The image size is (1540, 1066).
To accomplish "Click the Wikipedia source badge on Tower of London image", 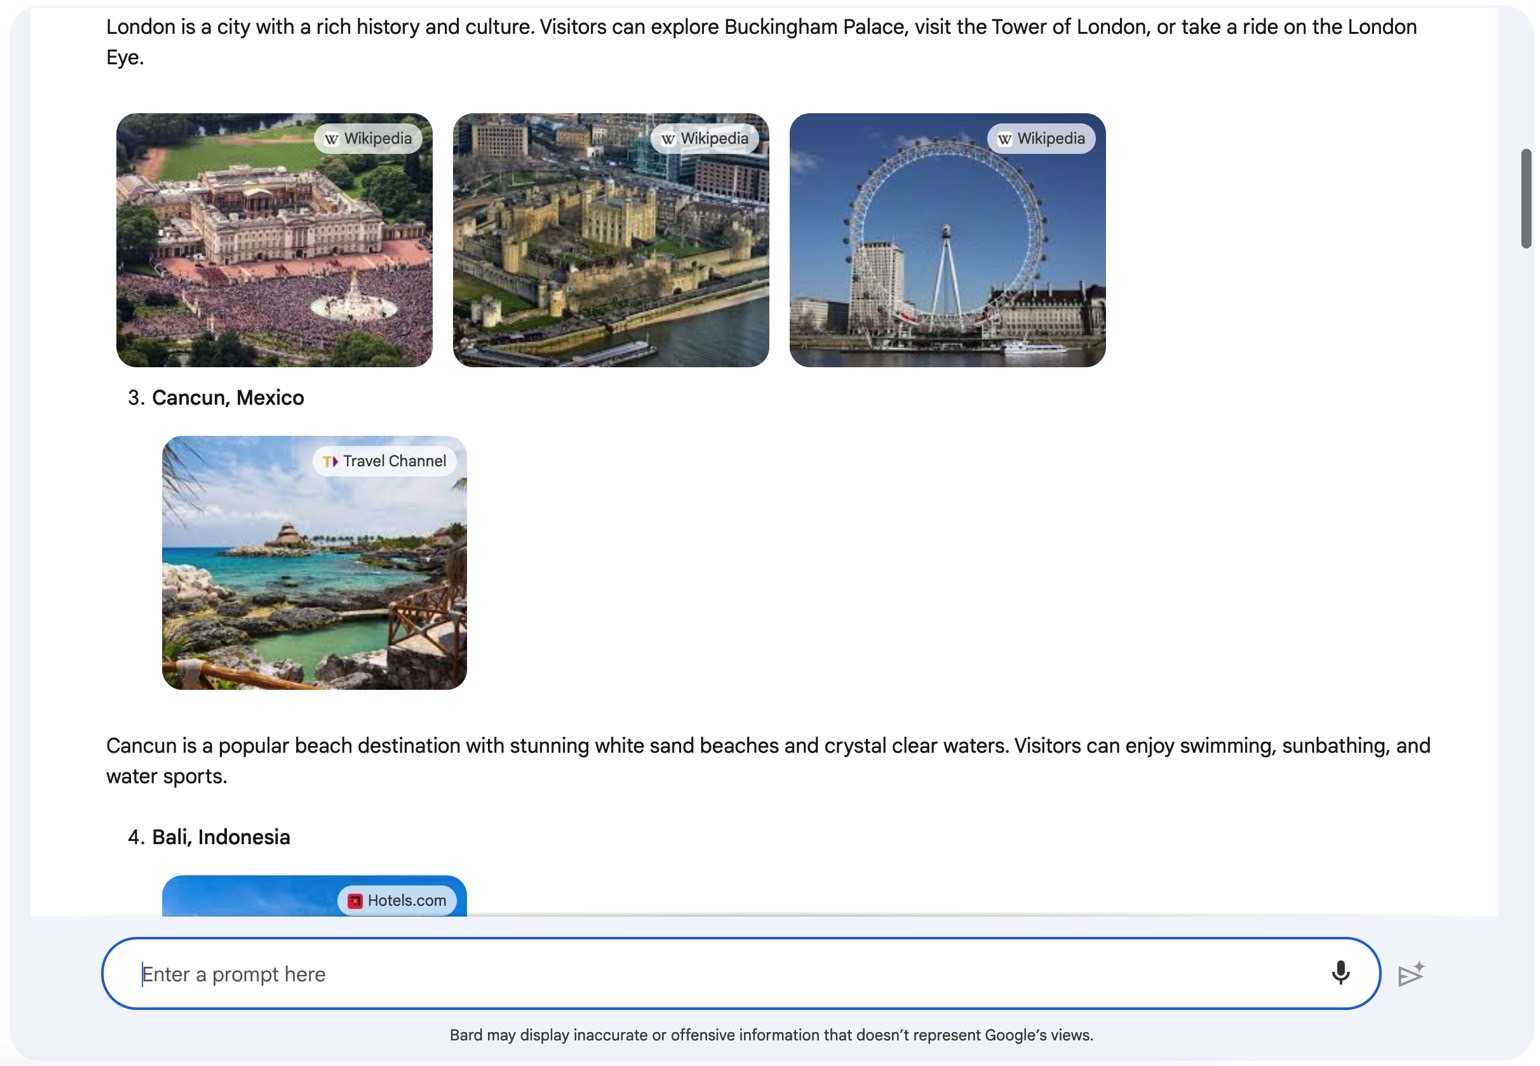I will click(705, 139).
